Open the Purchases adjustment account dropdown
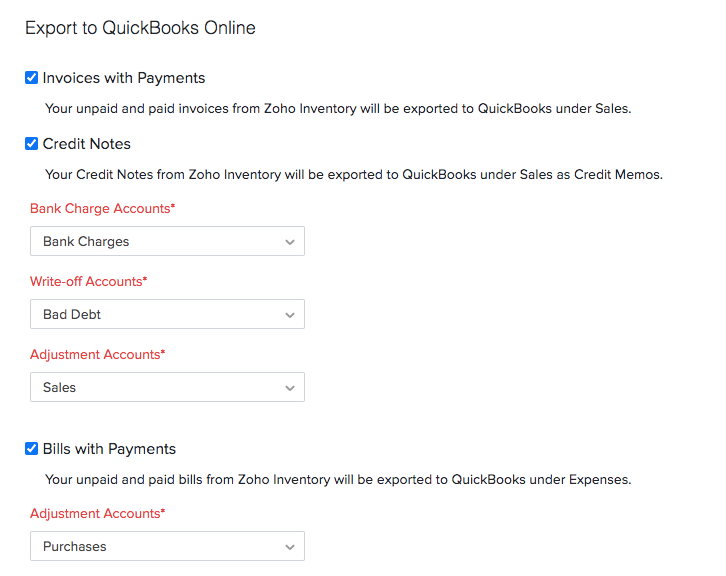 (x=167, y=546)
